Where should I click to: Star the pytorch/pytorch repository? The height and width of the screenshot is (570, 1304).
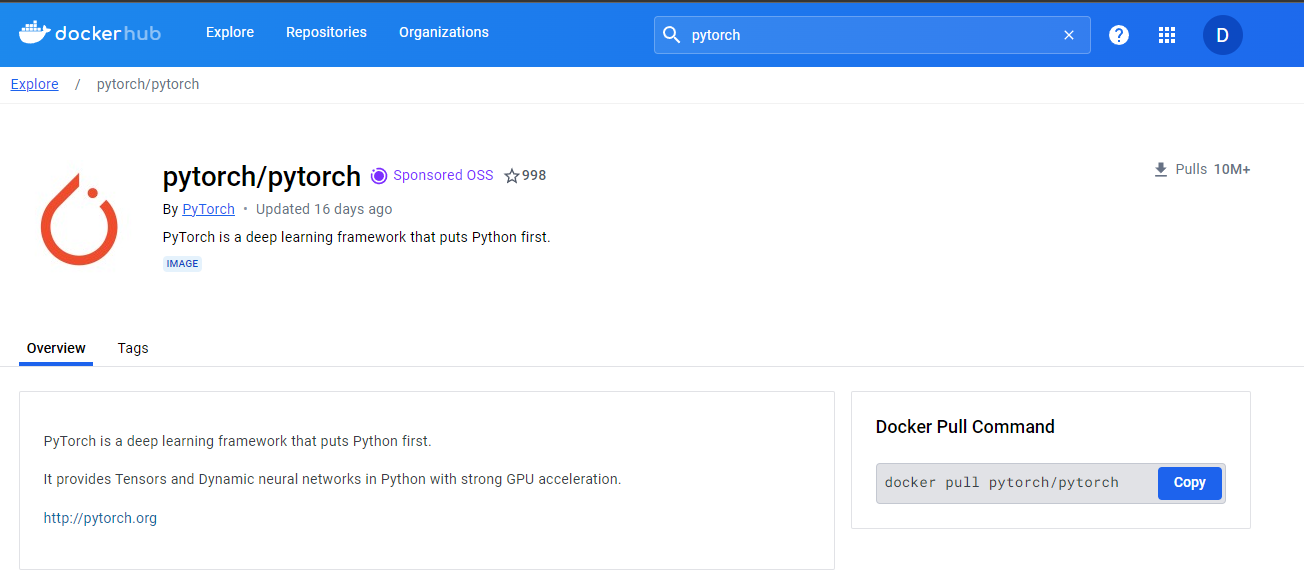(512, 176)
